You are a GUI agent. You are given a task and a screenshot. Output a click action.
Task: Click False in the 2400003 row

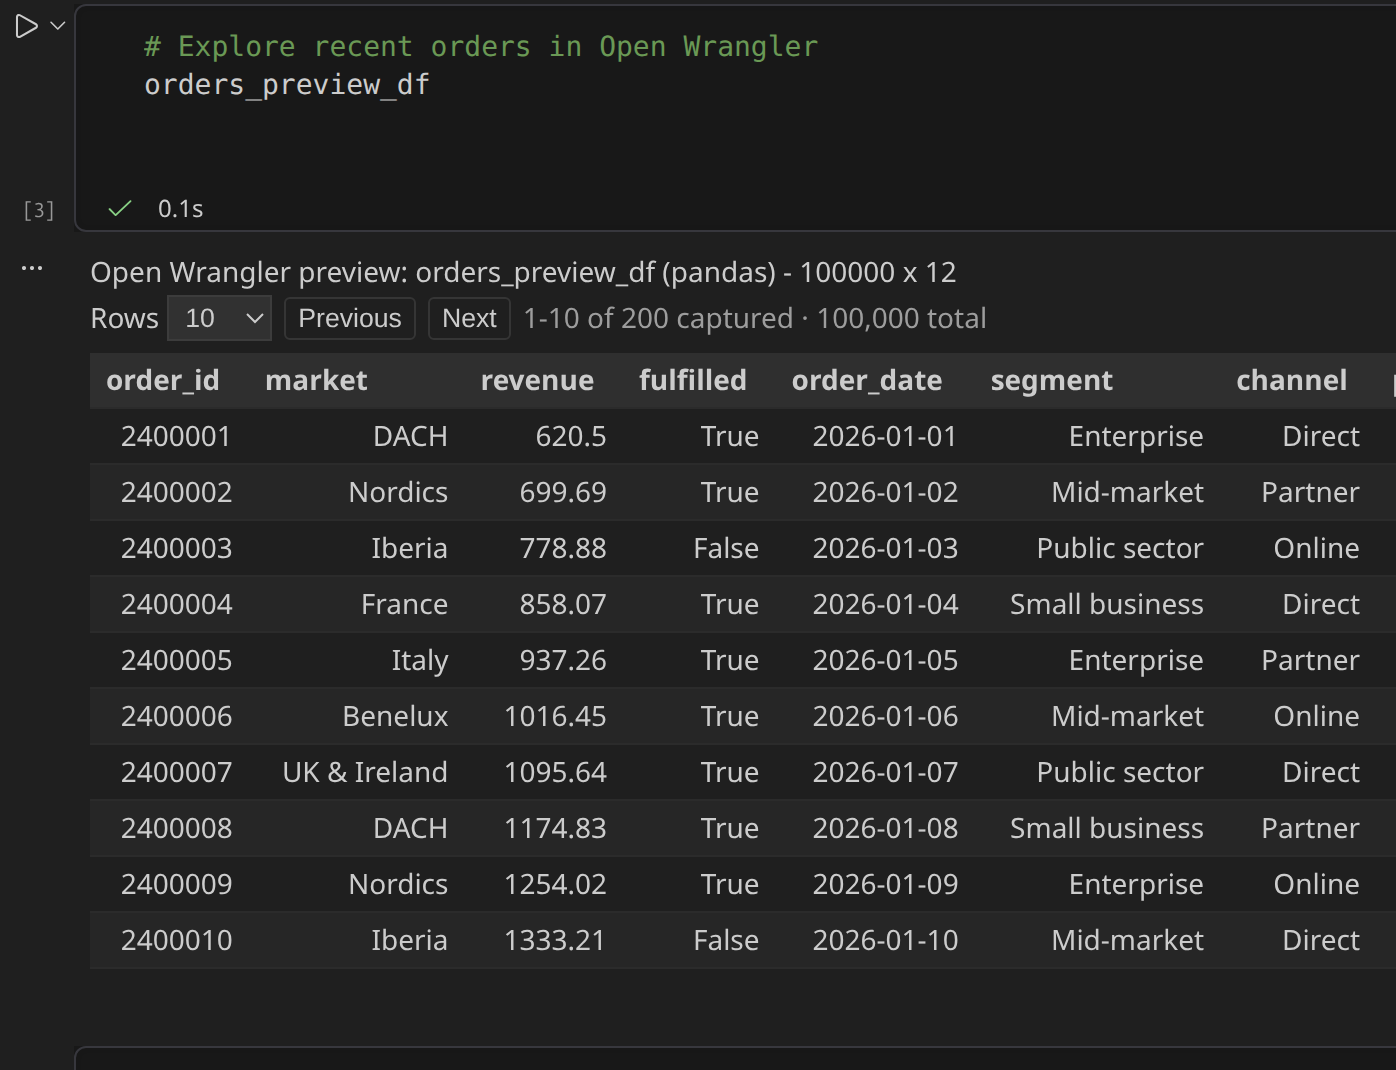(x=726, y=548)
